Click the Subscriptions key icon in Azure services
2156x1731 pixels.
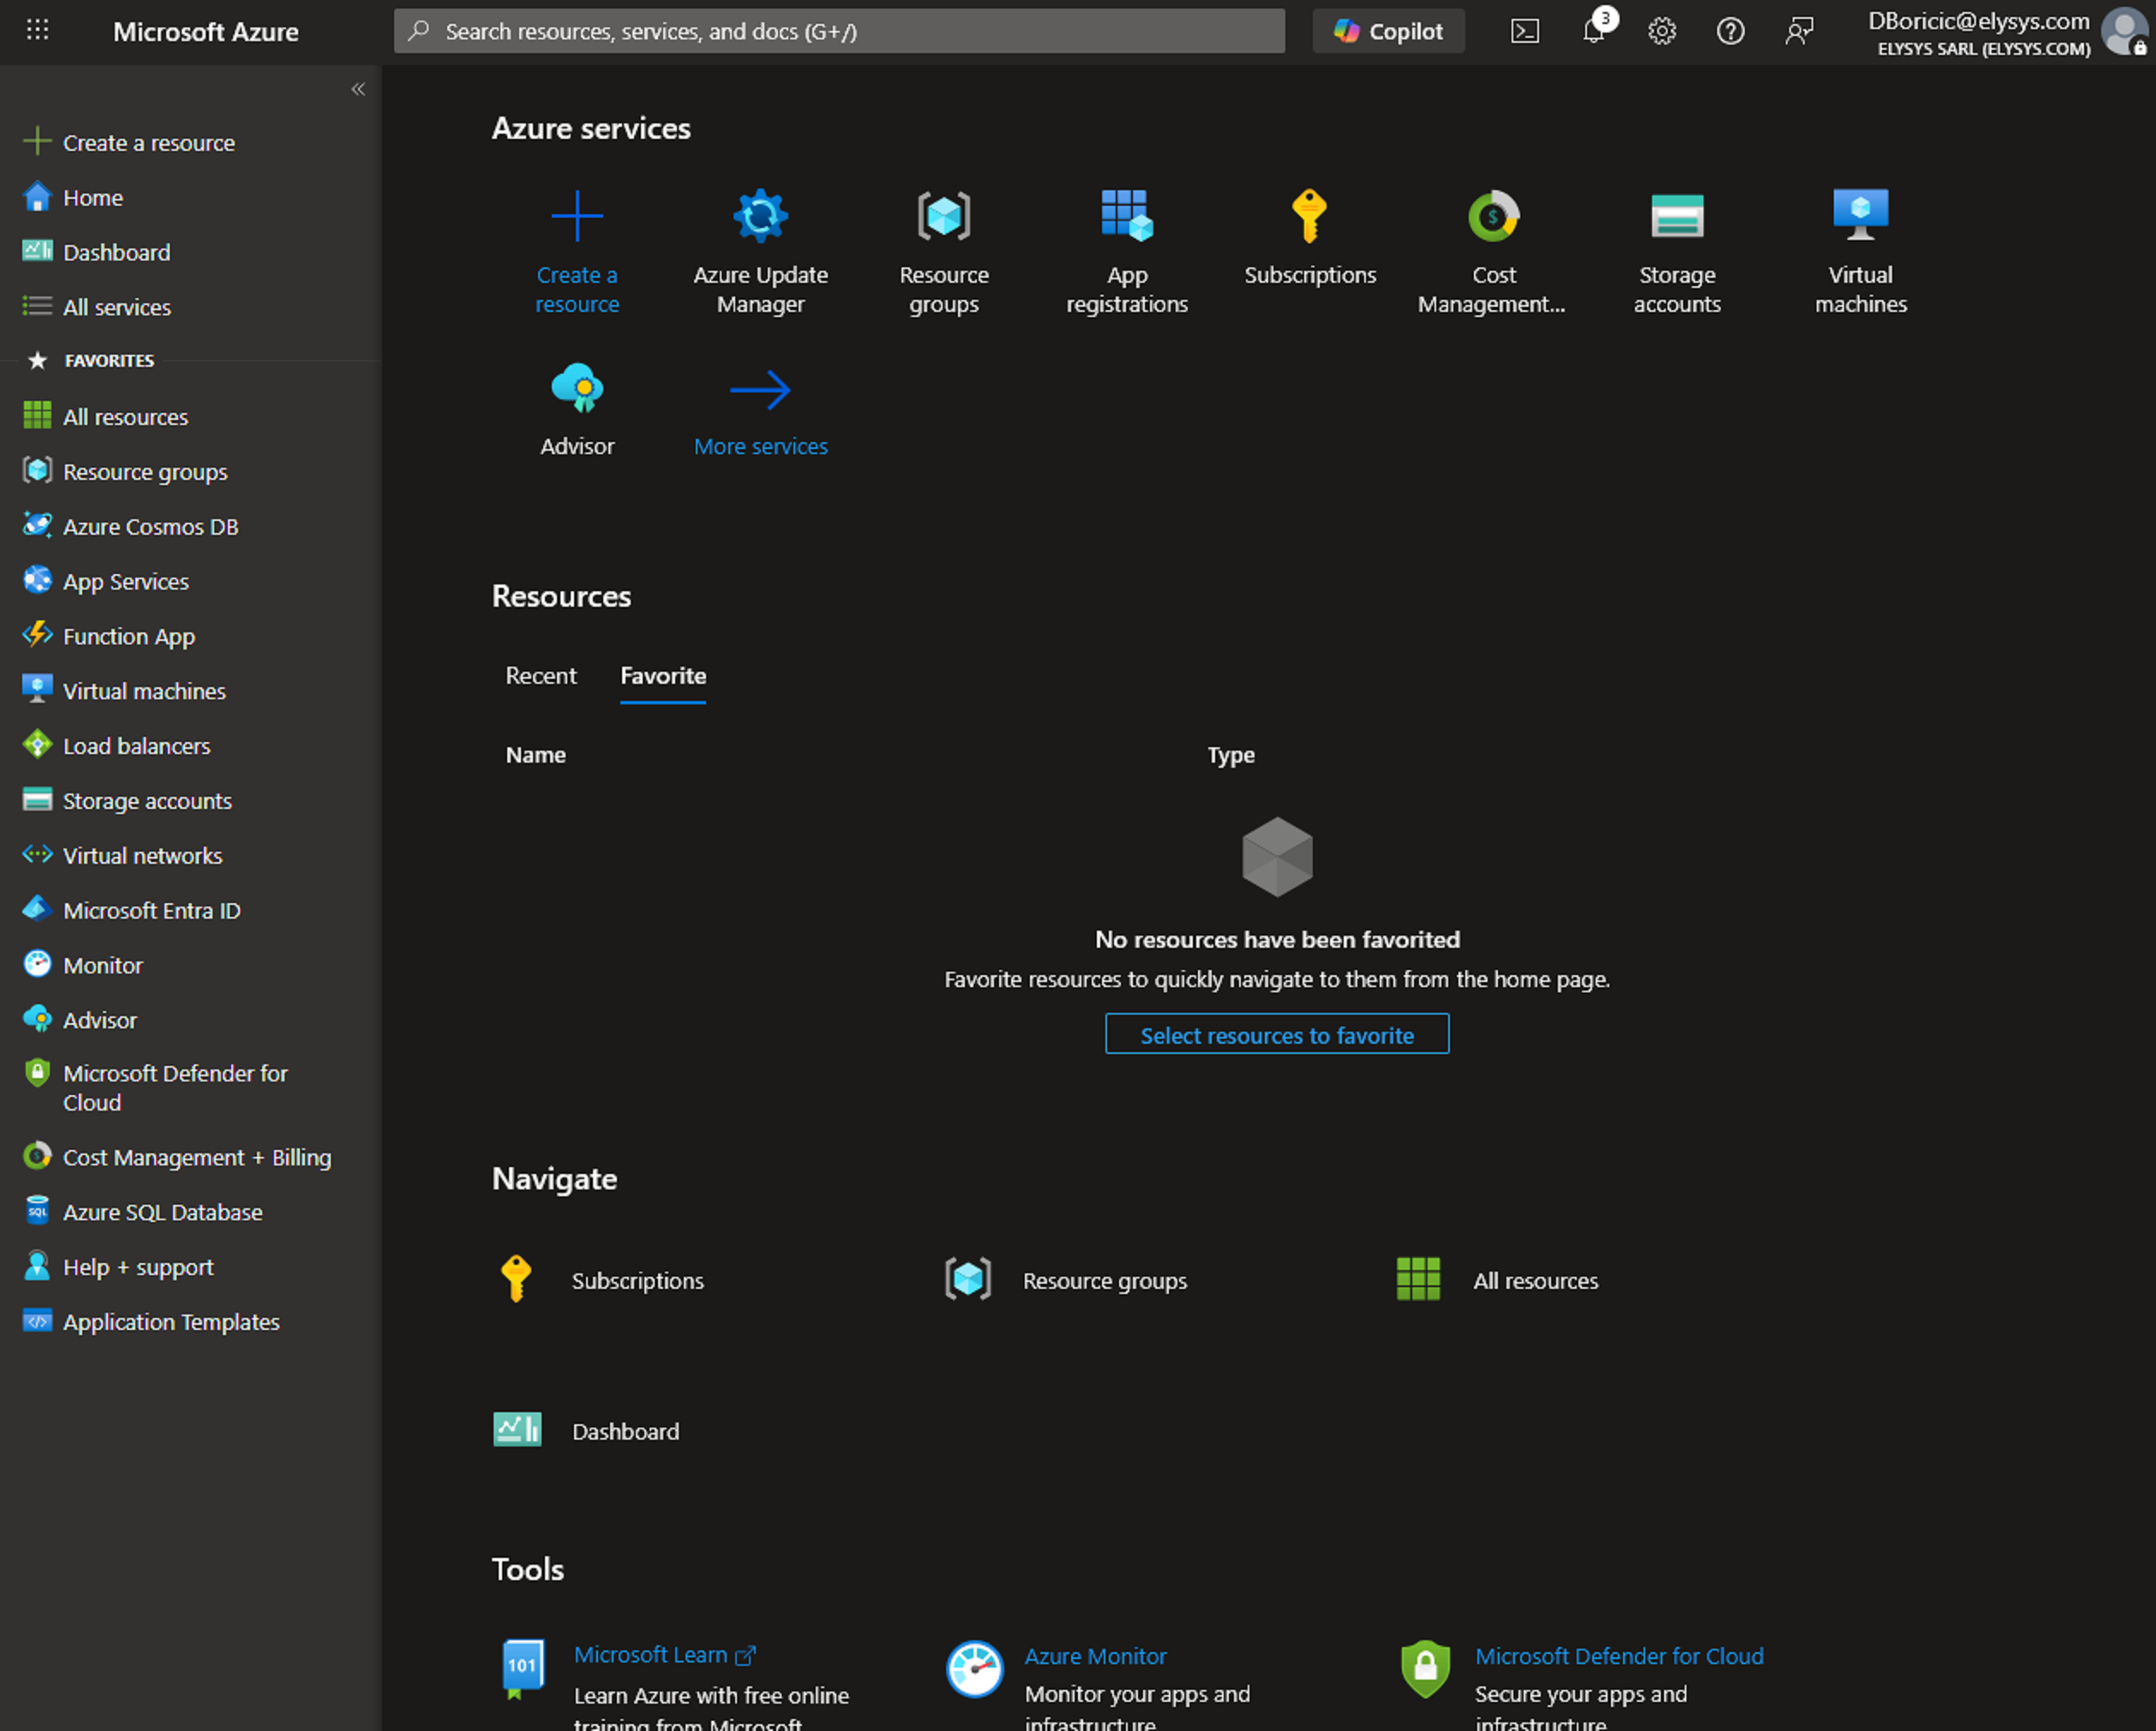click(1309, 216)
